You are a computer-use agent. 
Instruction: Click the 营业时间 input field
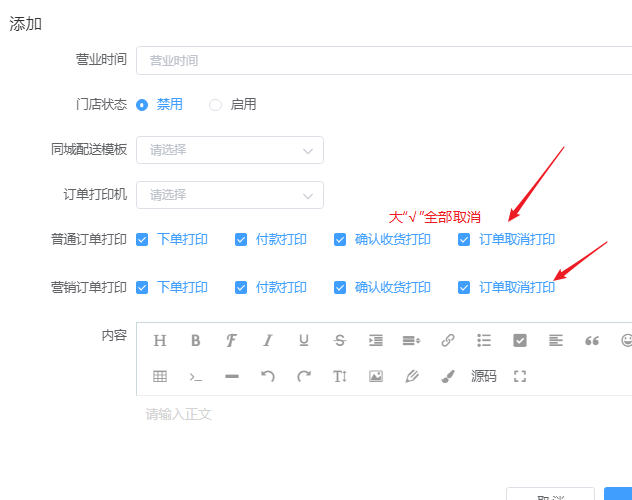coord(384,60)
